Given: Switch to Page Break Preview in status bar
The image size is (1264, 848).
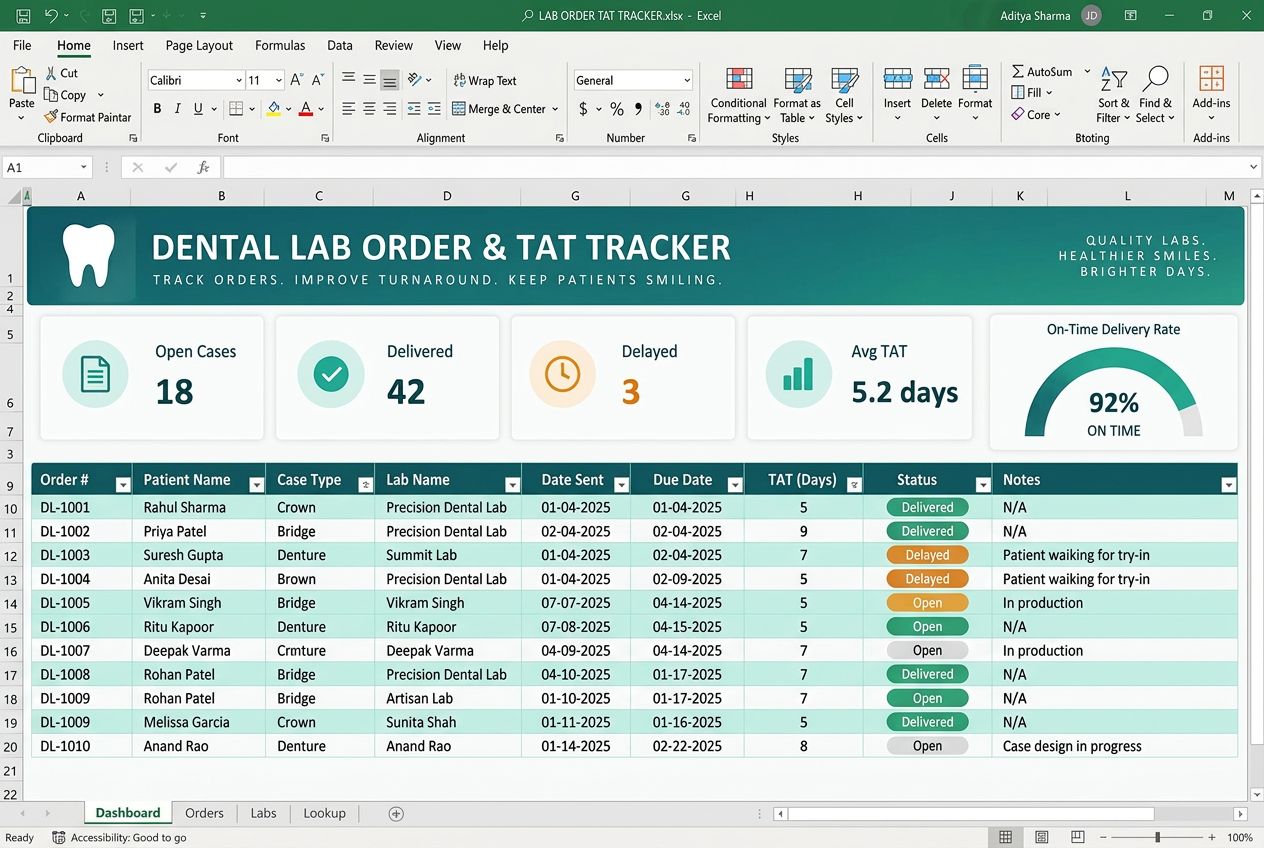Looking at the screenshot, I should [1077, 838].
